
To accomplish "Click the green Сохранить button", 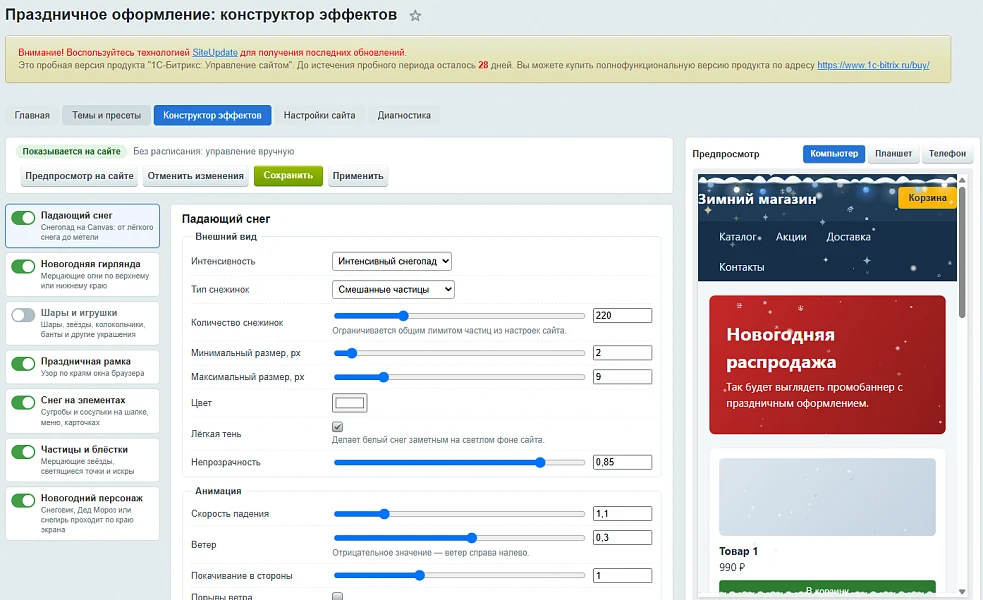I will (288, 176).
